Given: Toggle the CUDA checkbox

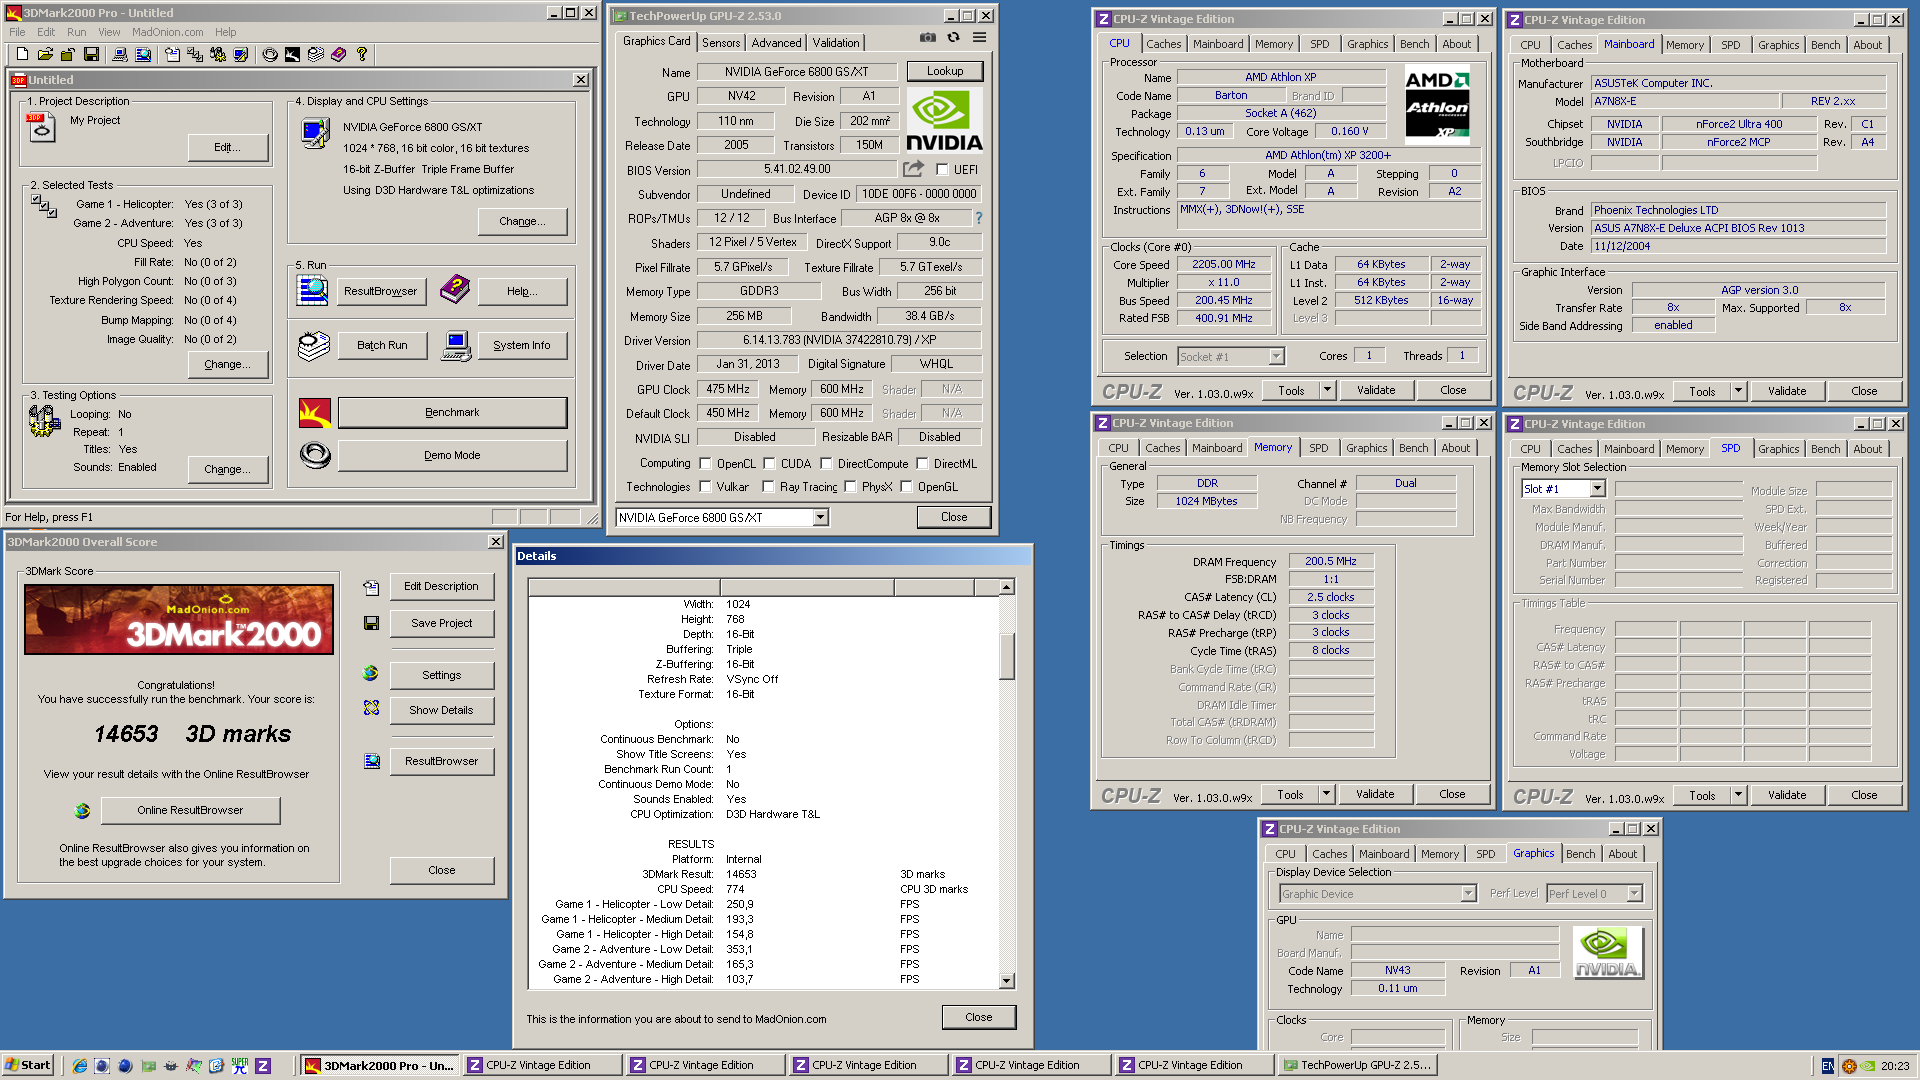Looking at the screenshot, I should pos(770,464).
